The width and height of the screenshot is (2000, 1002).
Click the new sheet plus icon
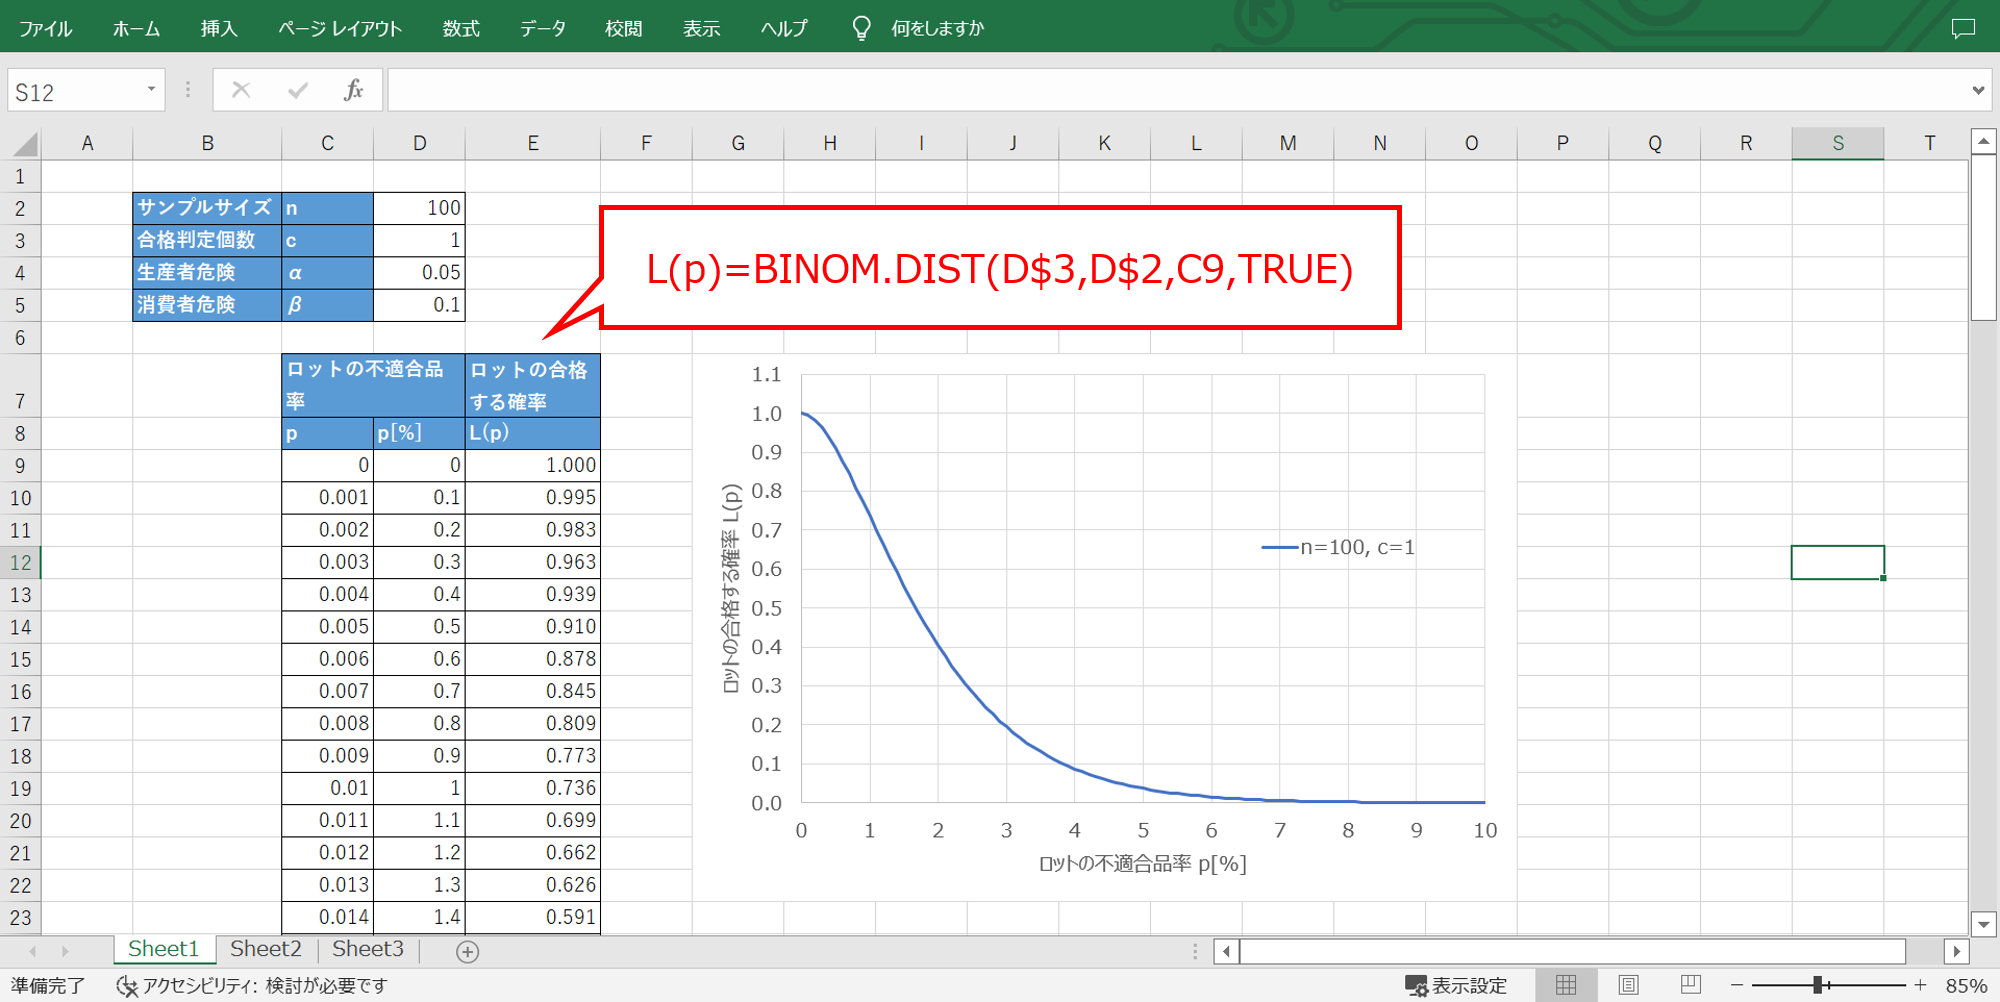pyautogui.click(x=467, y=951)
